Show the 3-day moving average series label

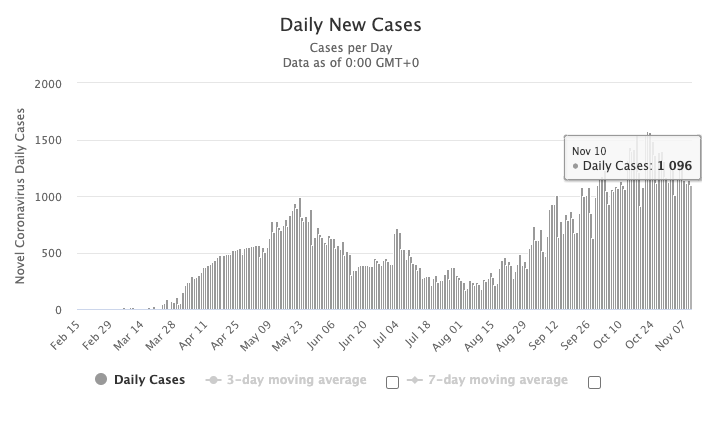(297, 380)
